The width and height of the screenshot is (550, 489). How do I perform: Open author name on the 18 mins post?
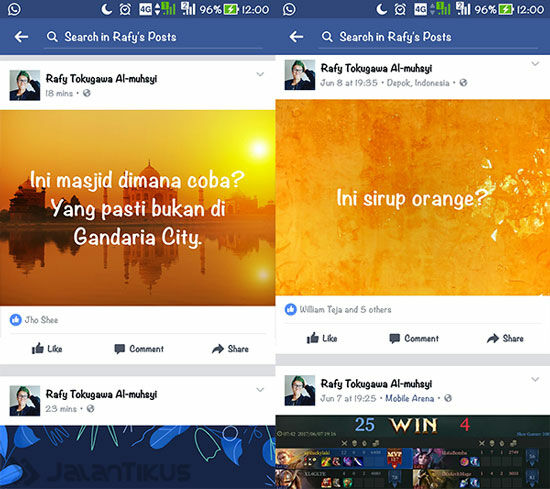click(101, 79)
